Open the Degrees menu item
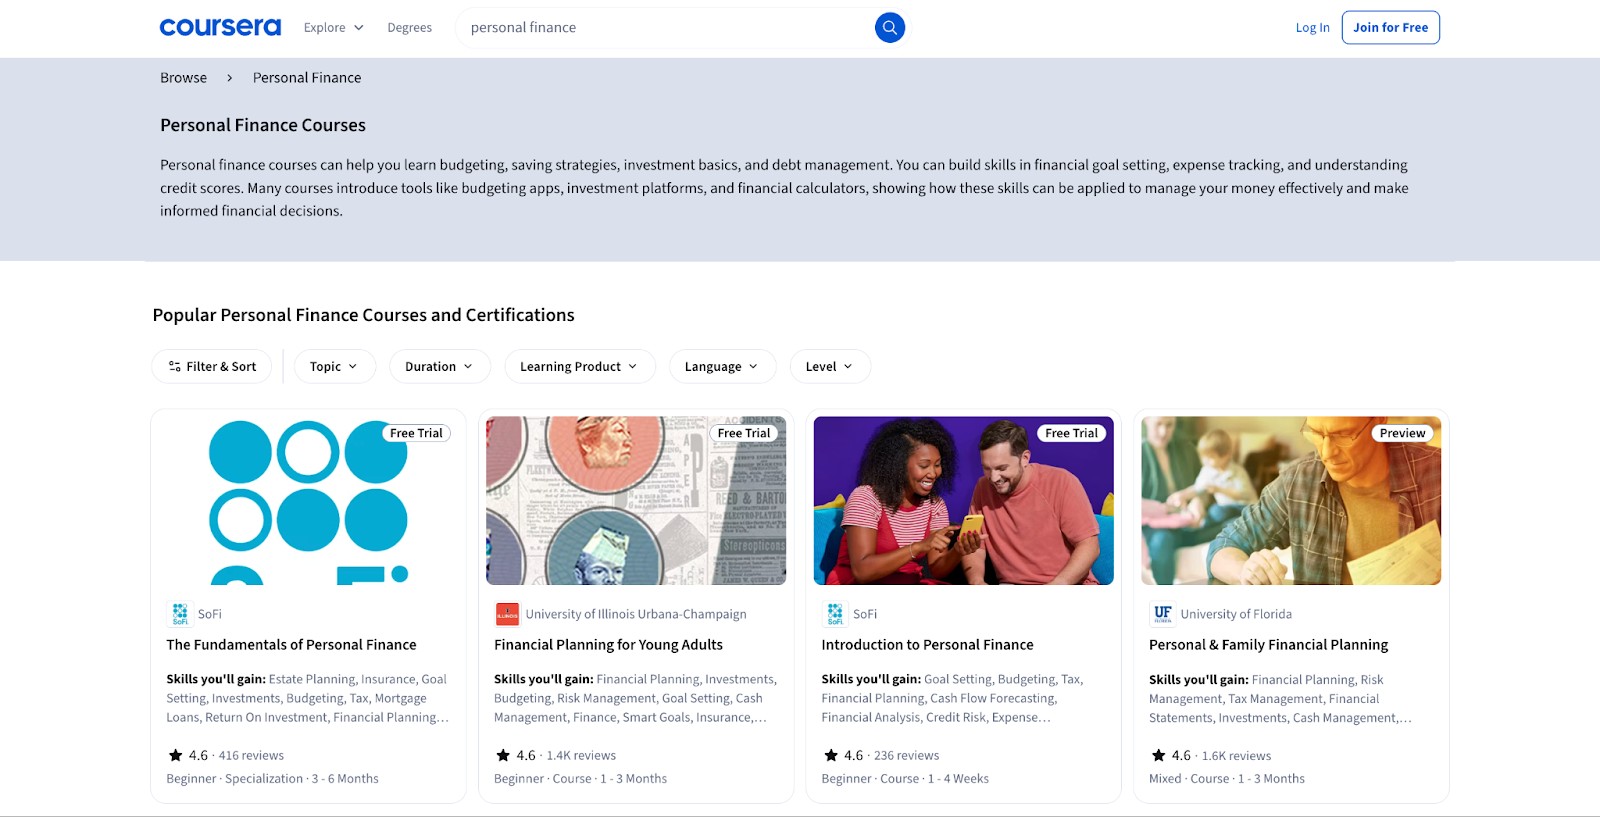 click(410, 27)
